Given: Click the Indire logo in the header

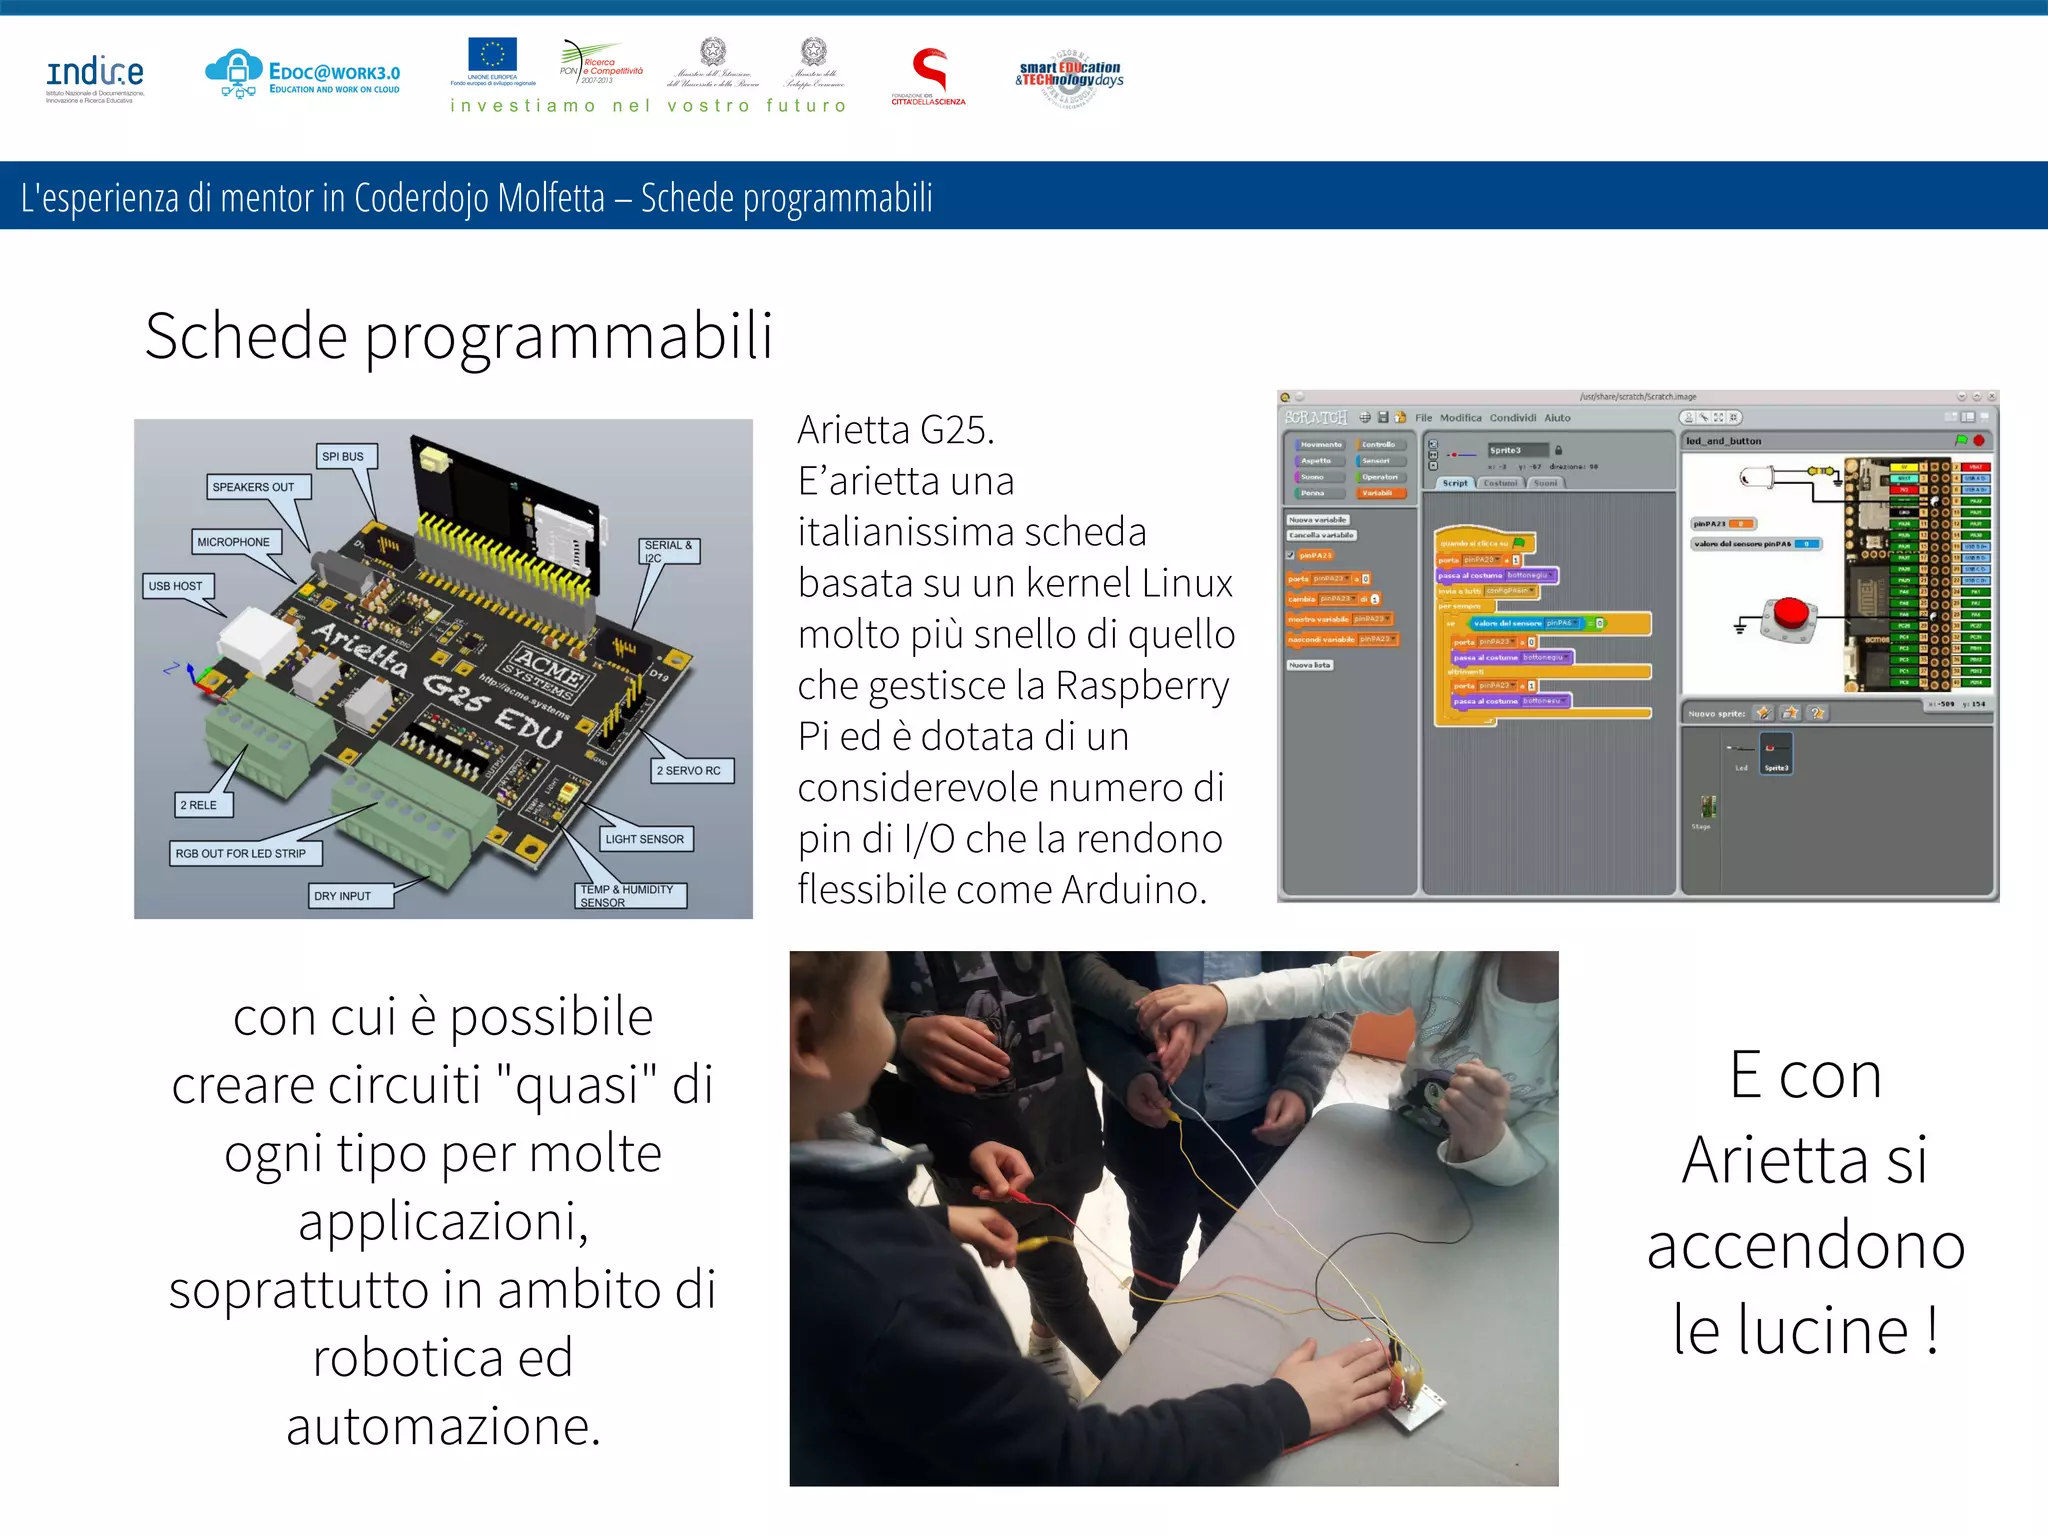Looking at the screenshot, I should point(95,78).
